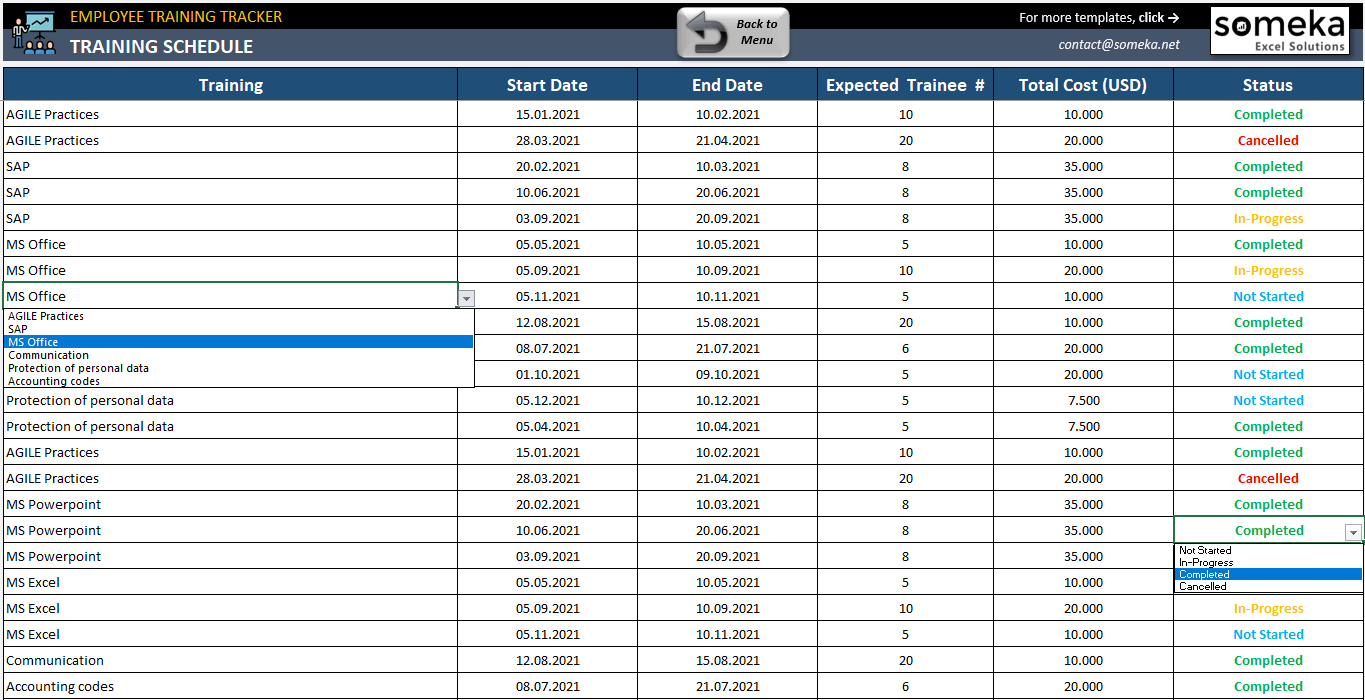The width and height of the screenshot is (1365, 700).
Task: Select In-Progress status for SAP starting 03.09.2021
Action: tap(1268, 218)
